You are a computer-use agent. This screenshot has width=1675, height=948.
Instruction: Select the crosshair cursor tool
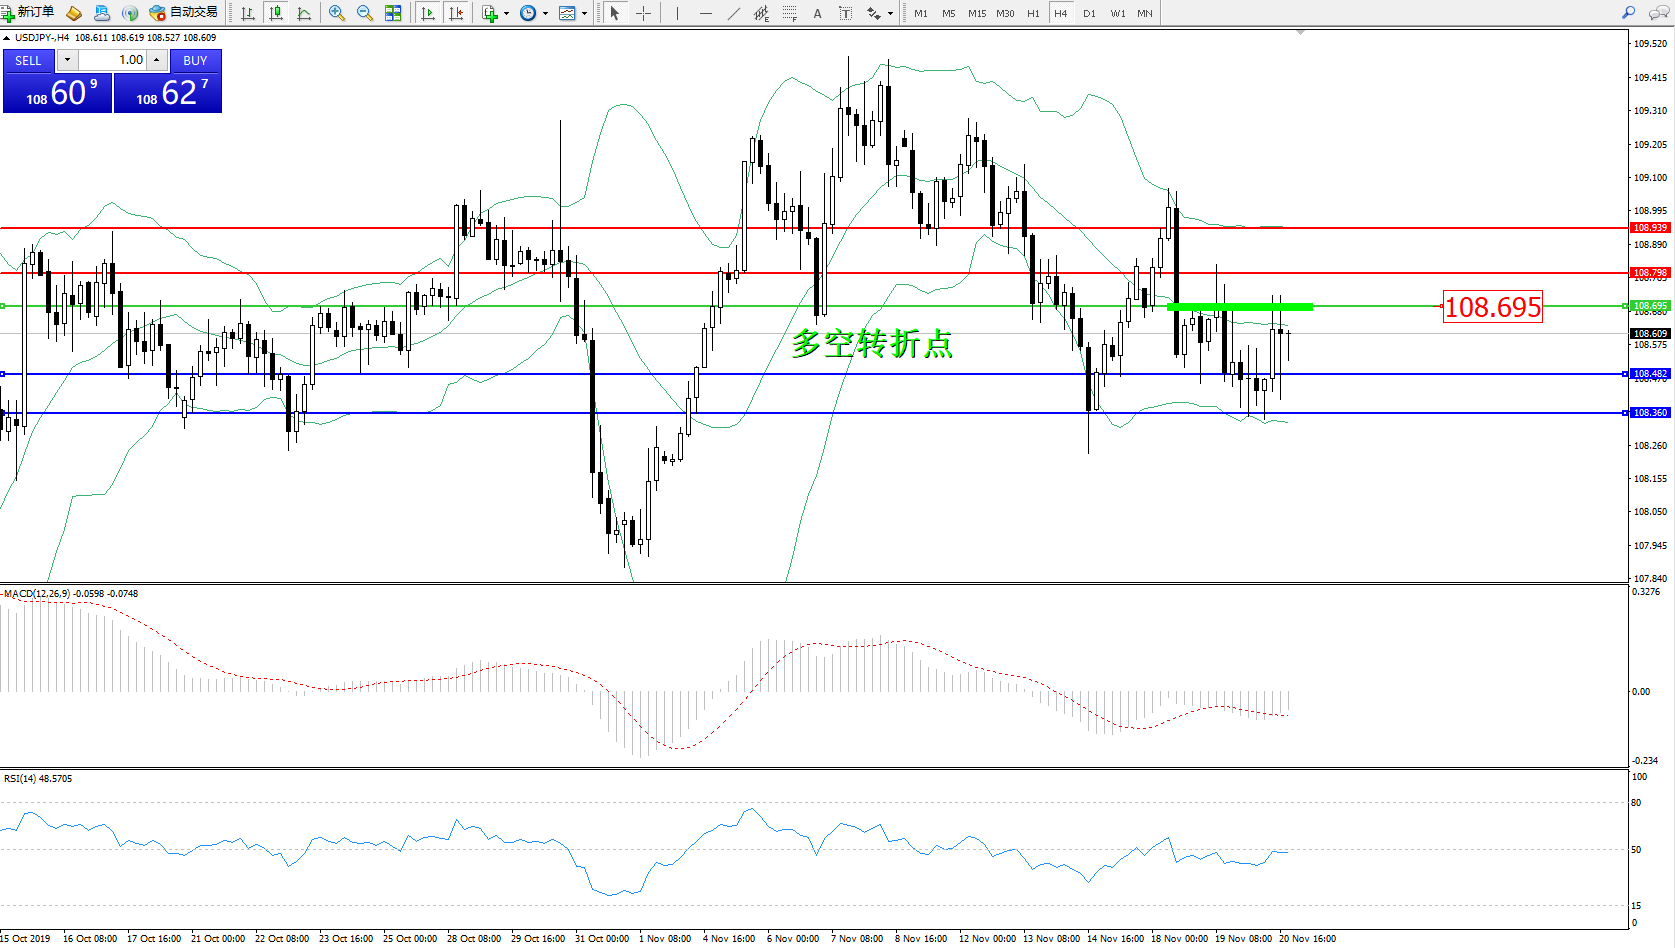[643, 13]
